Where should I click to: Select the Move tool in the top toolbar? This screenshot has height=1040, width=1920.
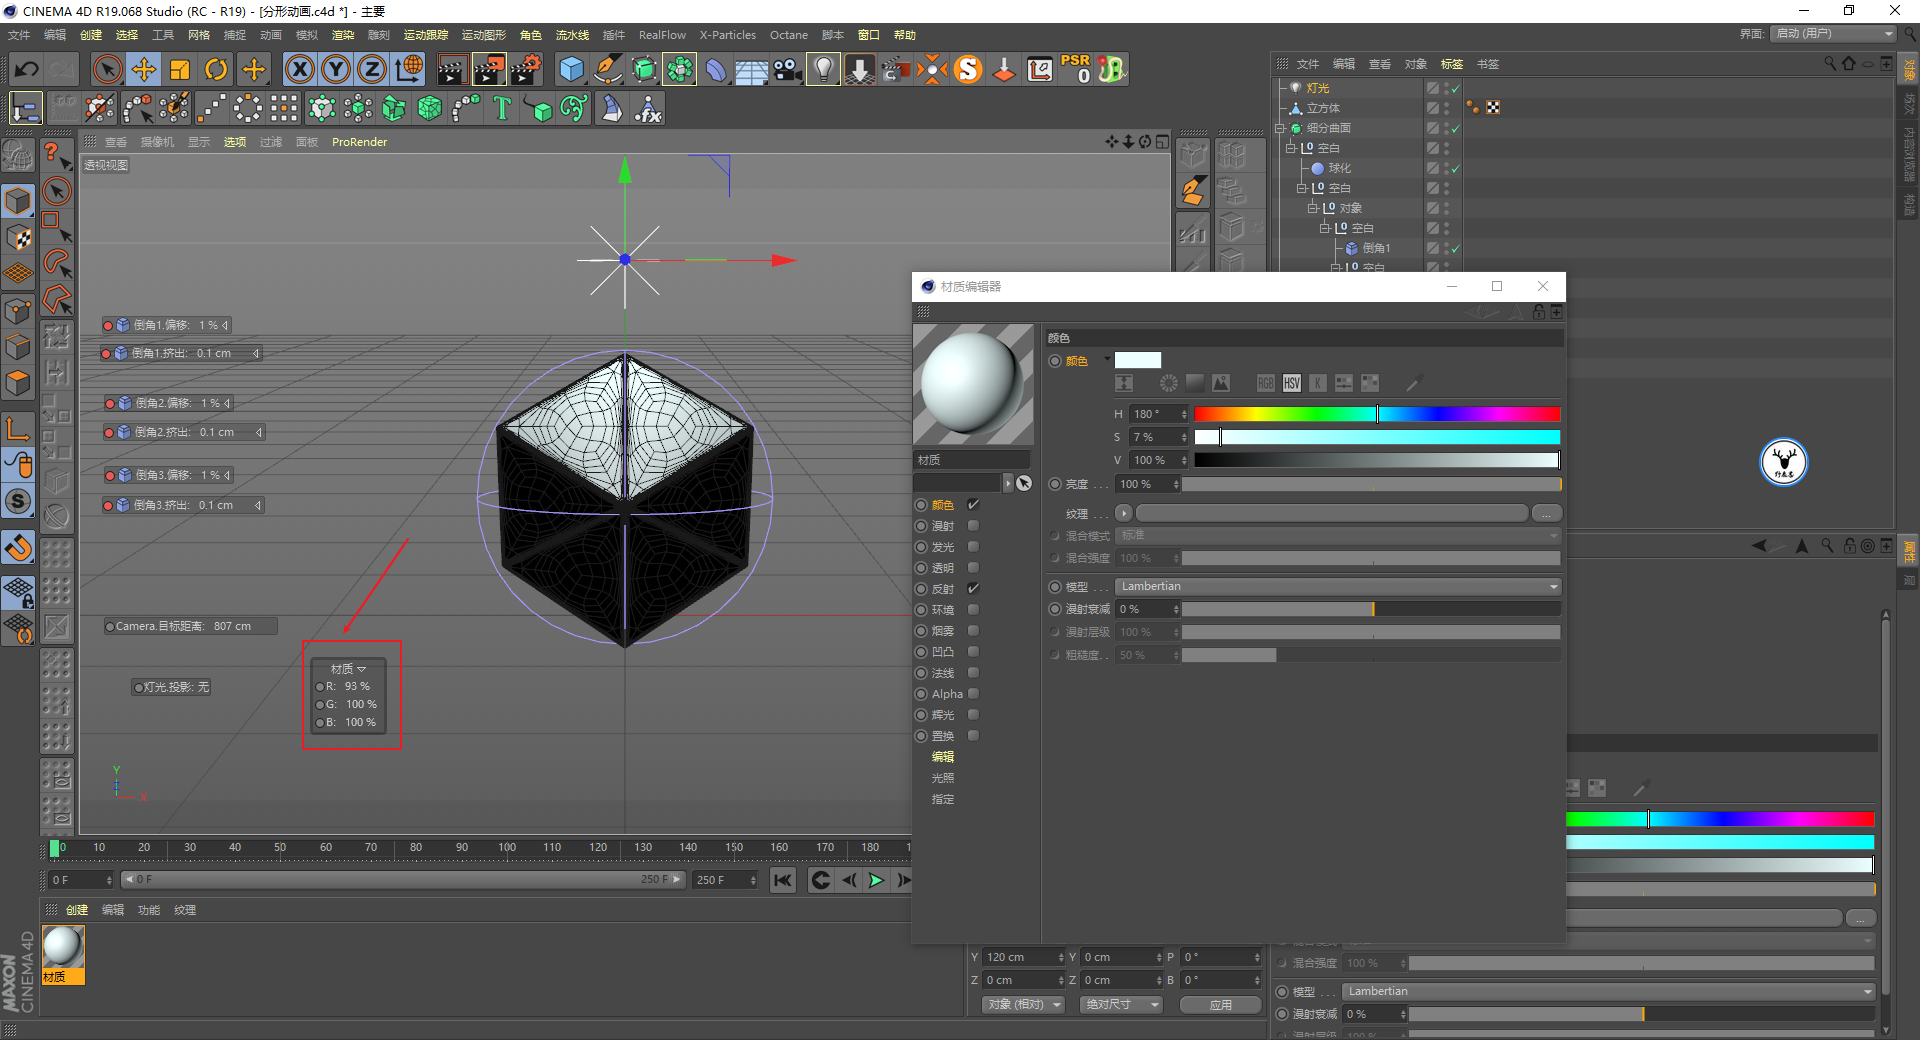click(x=144, y=69)
